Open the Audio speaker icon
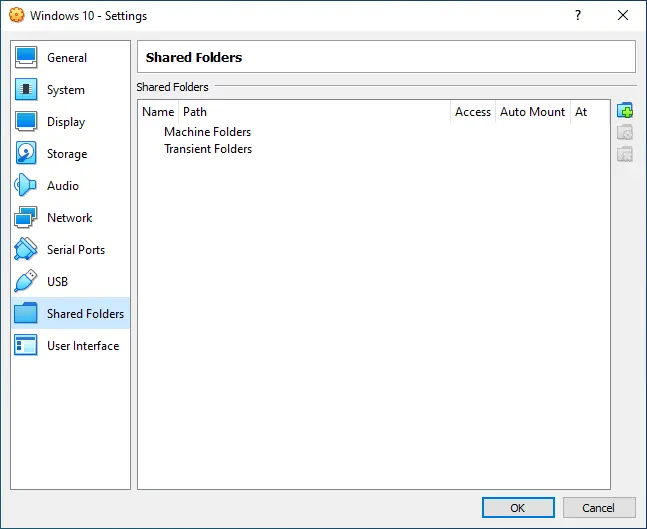The image size is (647, 529). 25,185
